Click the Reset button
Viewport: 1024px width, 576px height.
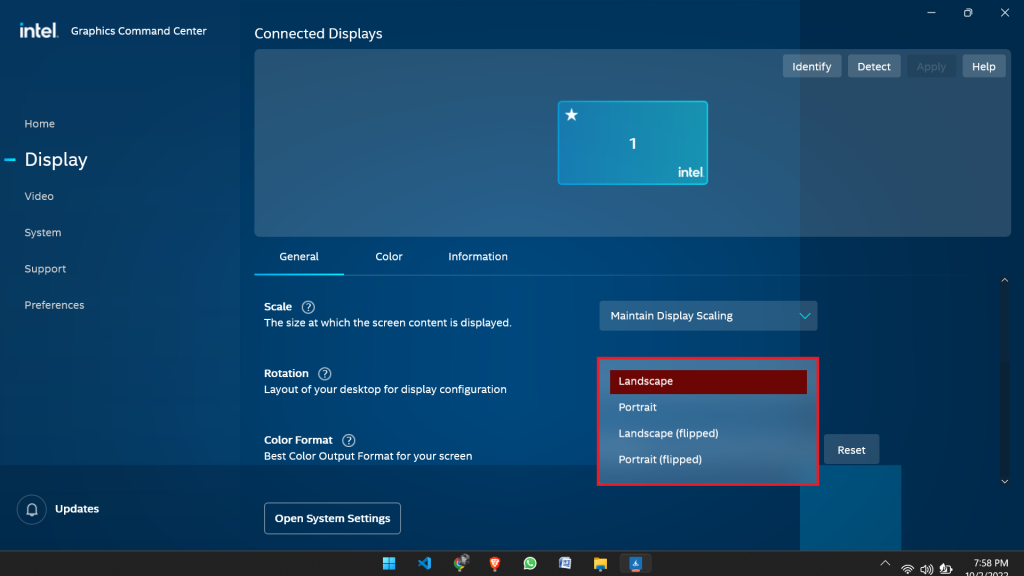coord(852,450)
